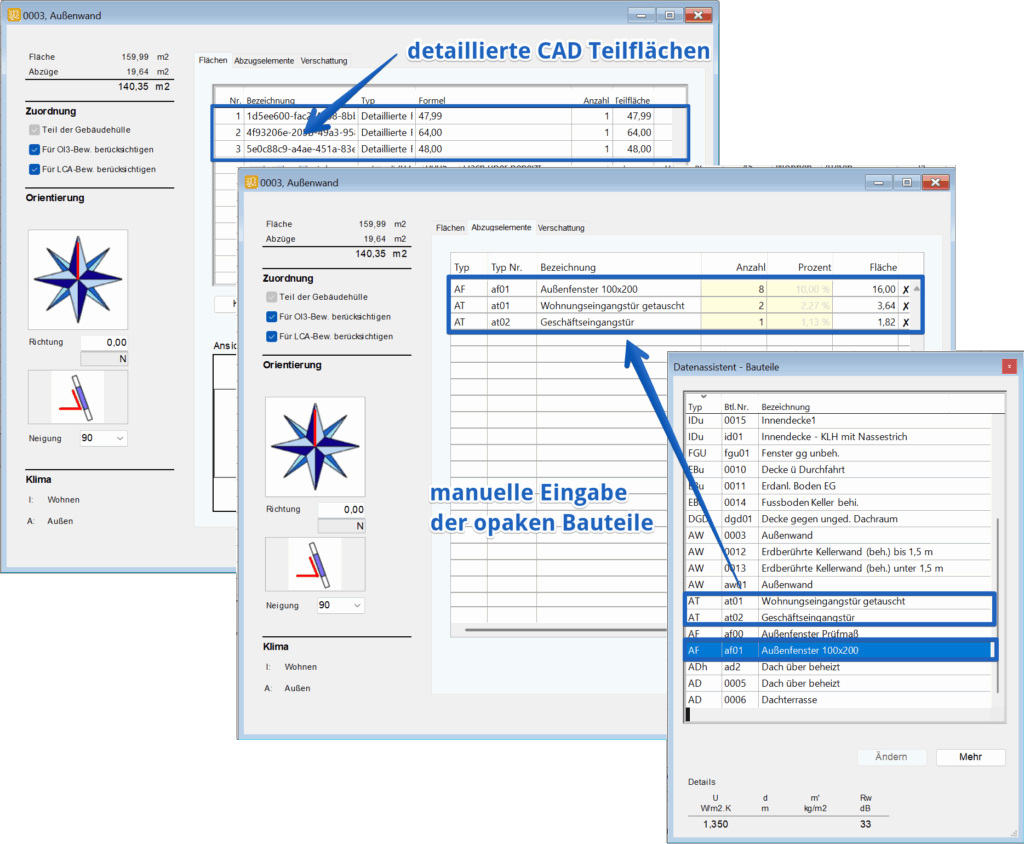
Task: Click the Richtung input field in front window
Action: [340, 509]
